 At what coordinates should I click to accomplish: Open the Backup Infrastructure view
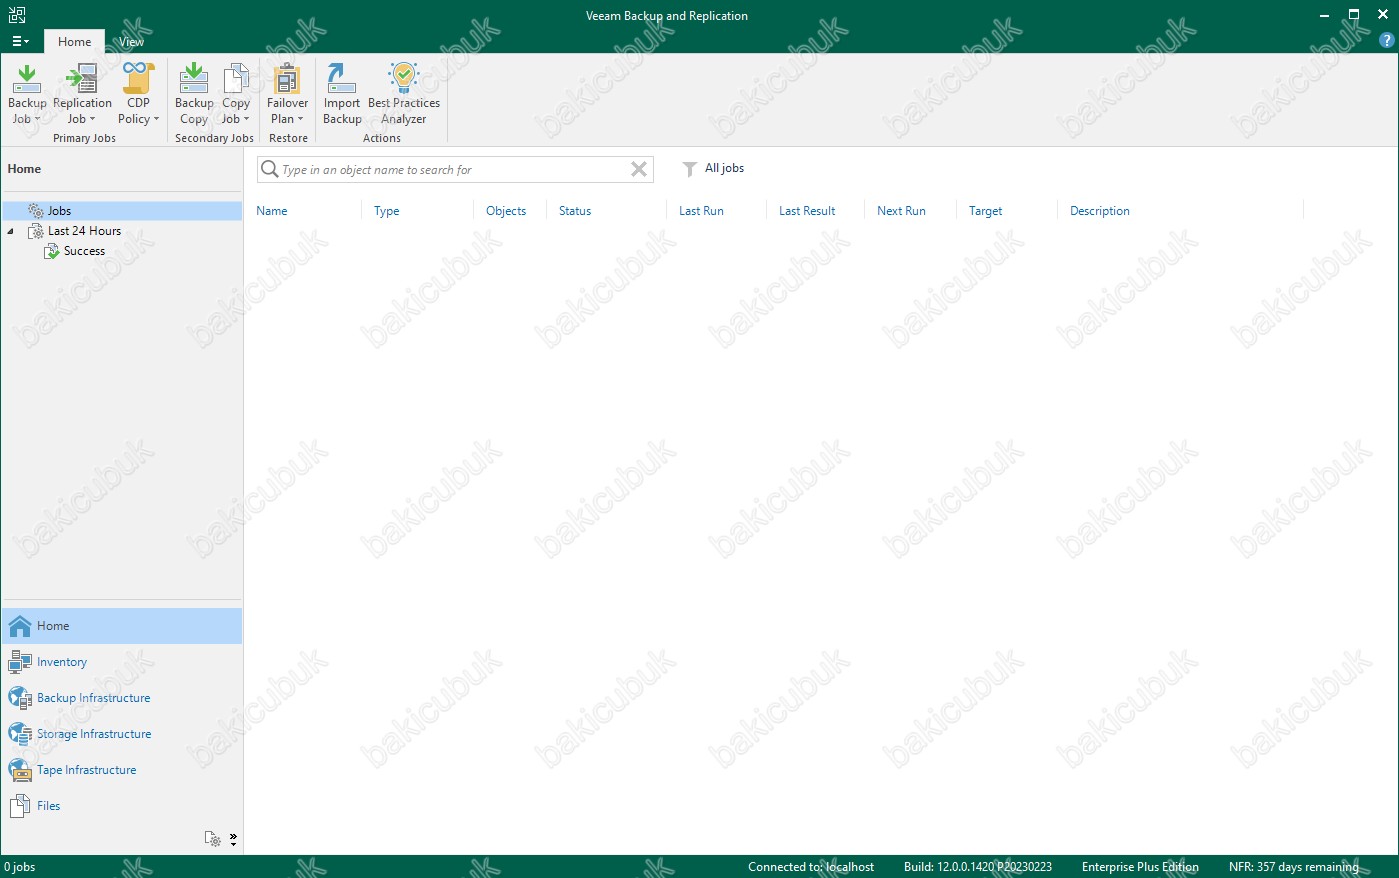coord(122,698)
